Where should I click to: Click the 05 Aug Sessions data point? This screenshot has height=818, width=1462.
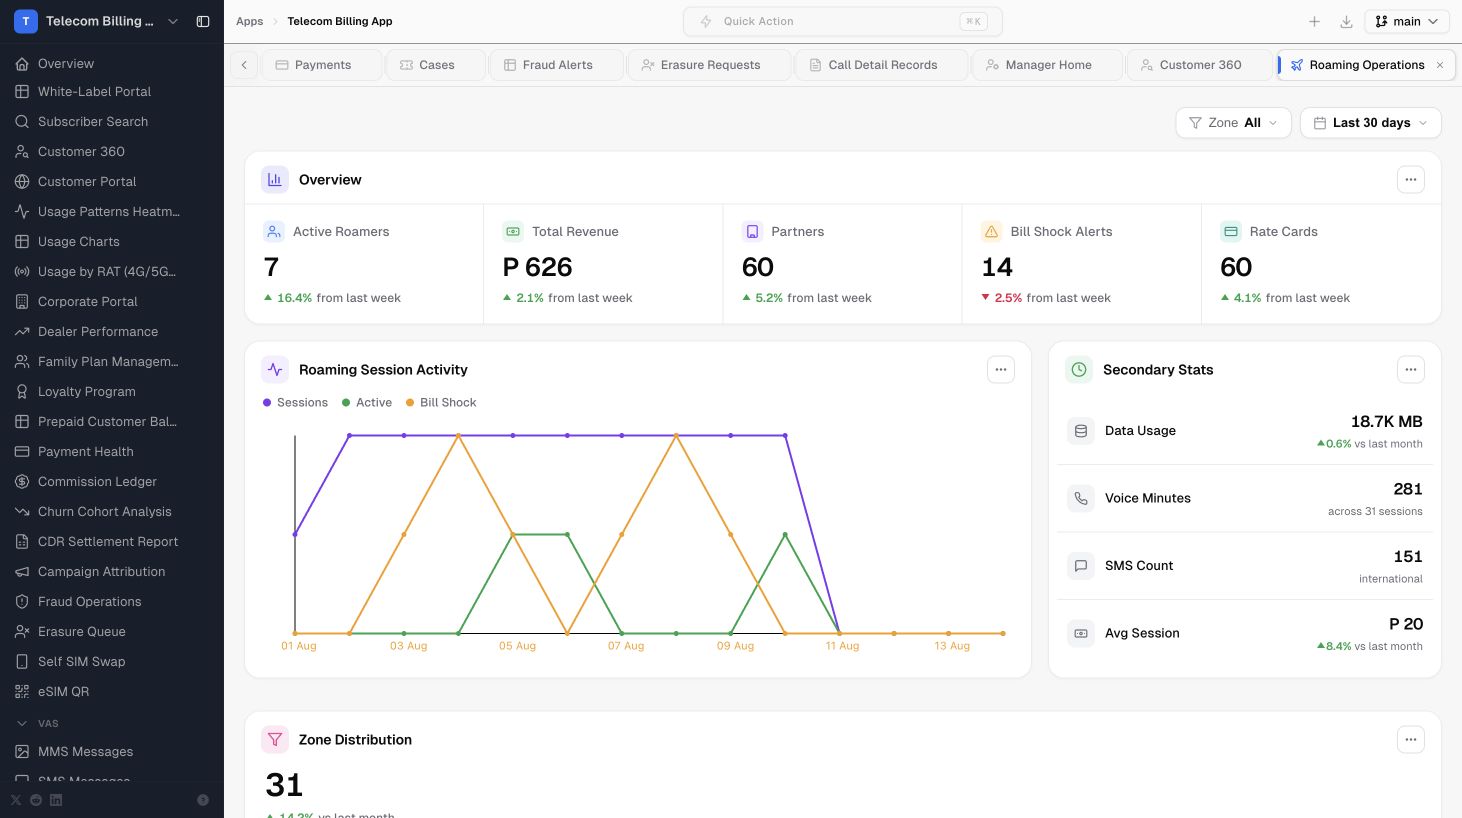click(513, 436)
